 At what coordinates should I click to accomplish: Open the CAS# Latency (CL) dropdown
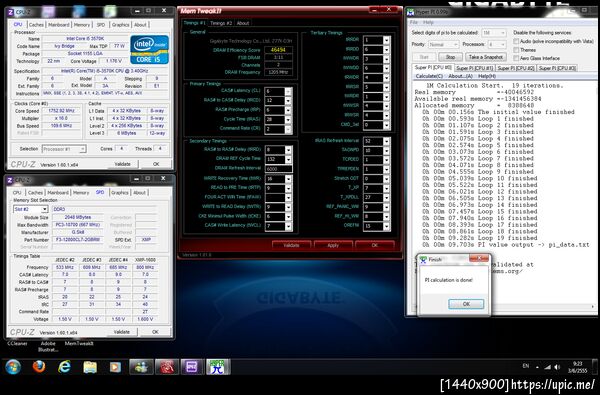pyautogui.click(x=288, y=91)
